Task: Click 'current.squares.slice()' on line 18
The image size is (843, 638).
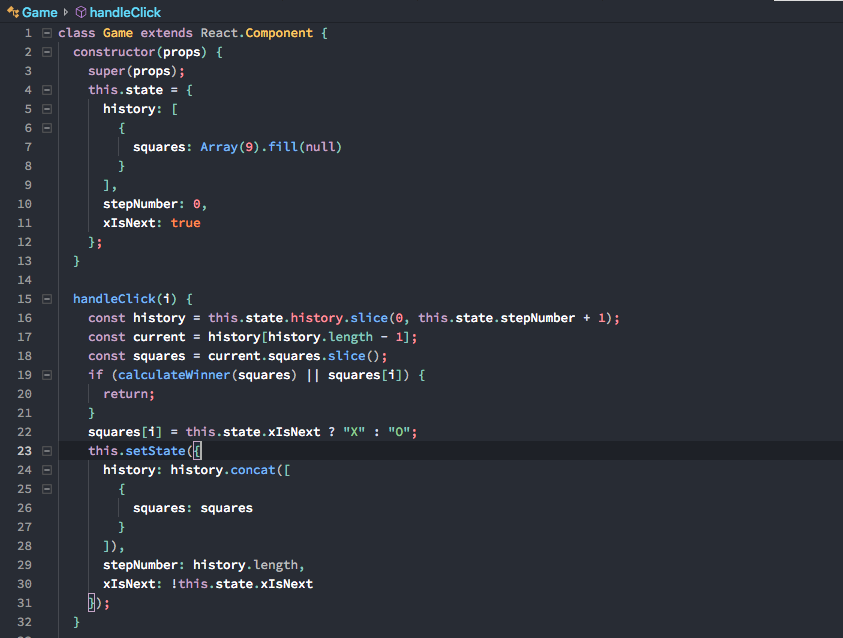Action: (x=294, y=356)
